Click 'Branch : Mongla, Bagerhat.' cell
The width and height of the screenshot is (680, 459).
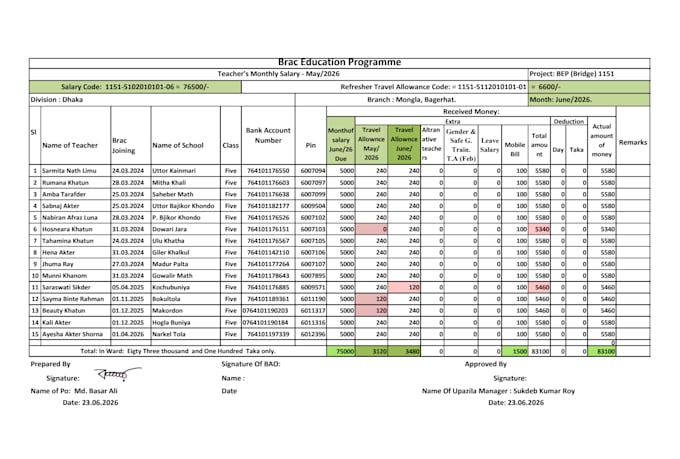click(412, 99)
